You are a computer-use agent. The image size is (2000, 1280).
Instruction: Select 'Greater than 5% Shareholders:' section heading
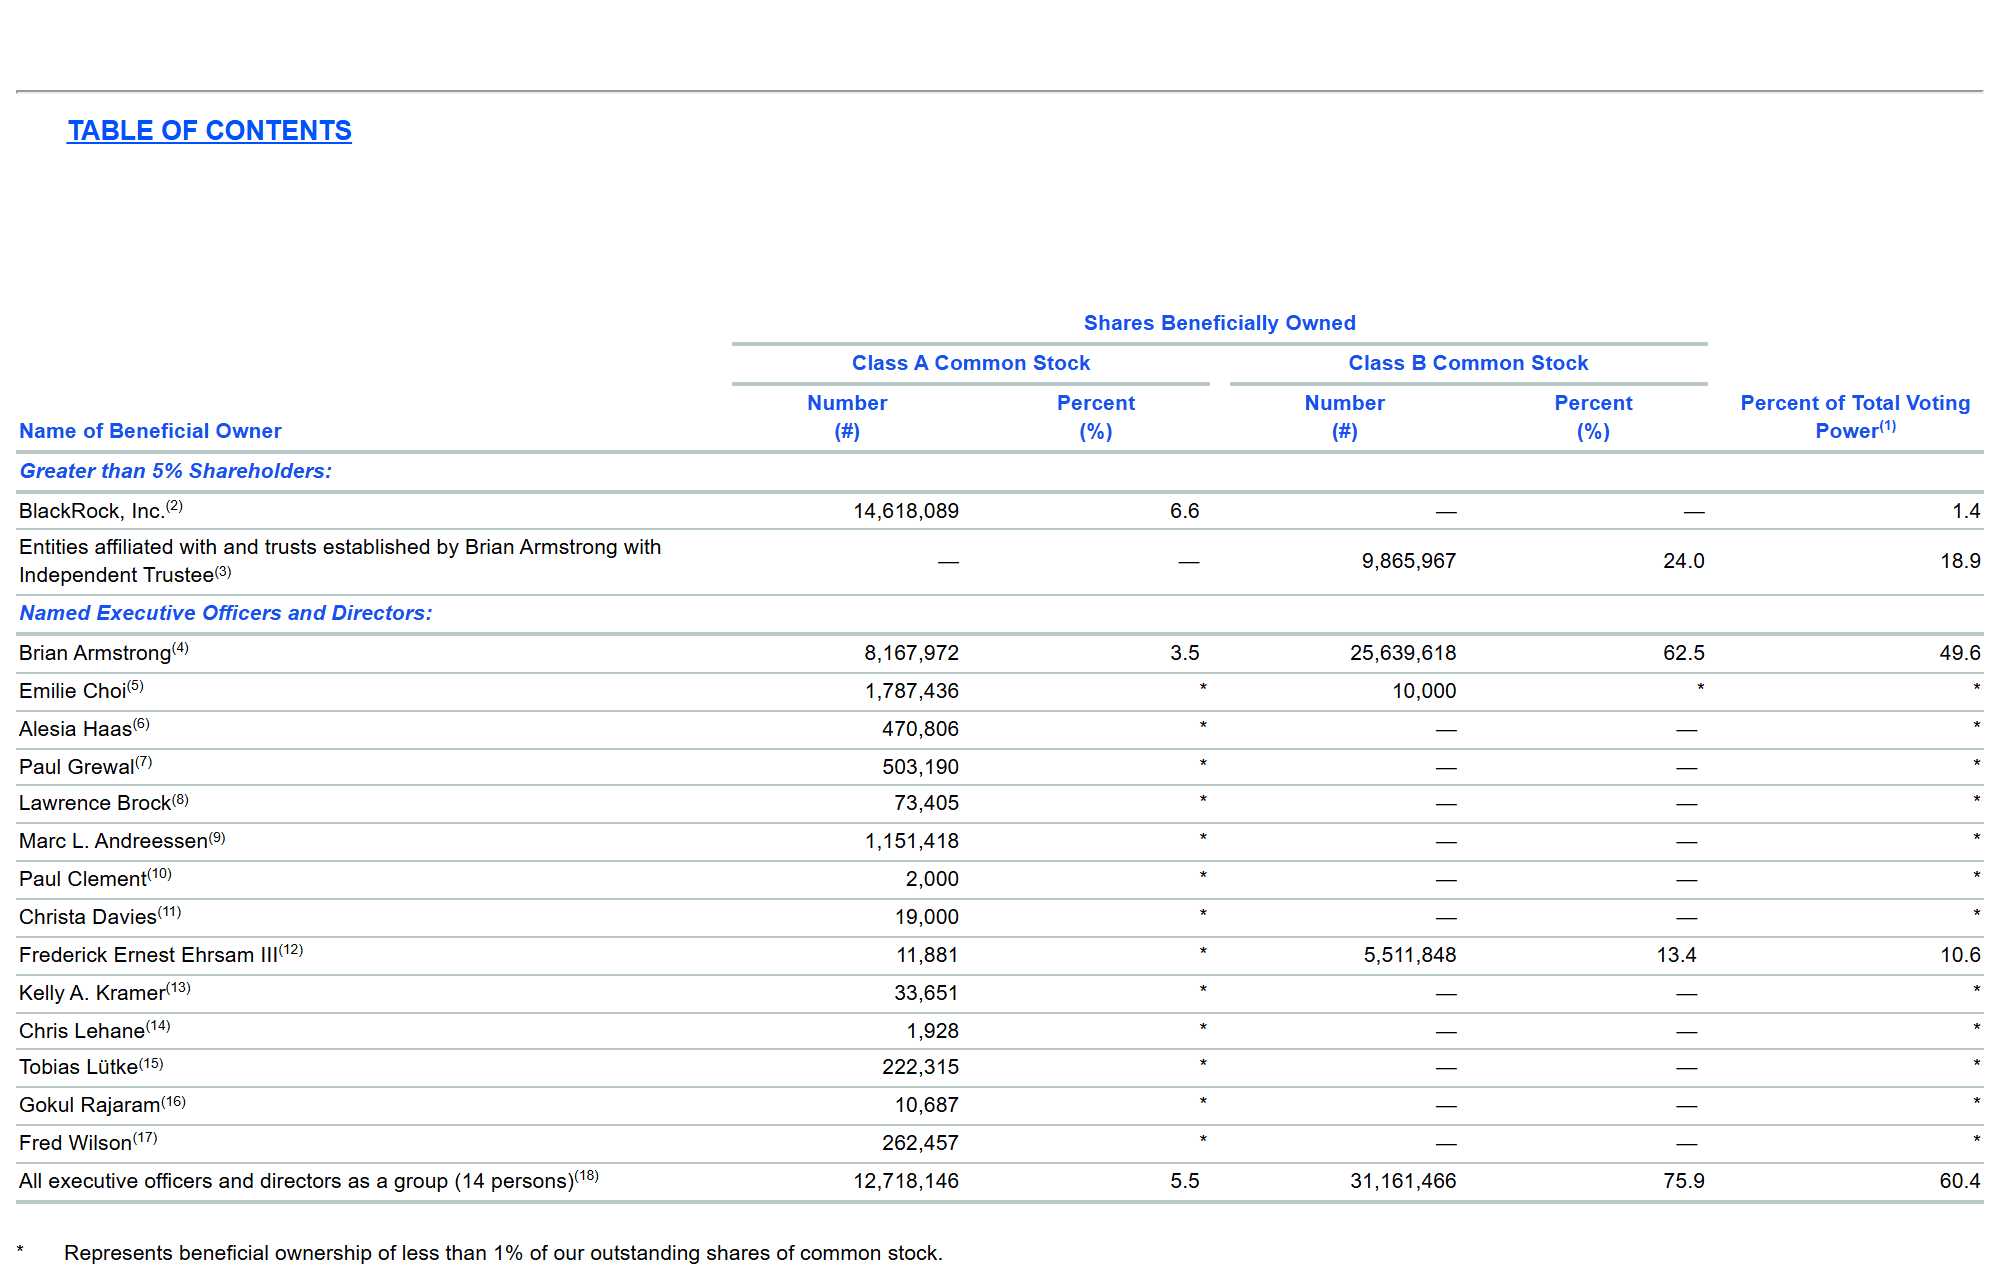click(x=175, y=471)
